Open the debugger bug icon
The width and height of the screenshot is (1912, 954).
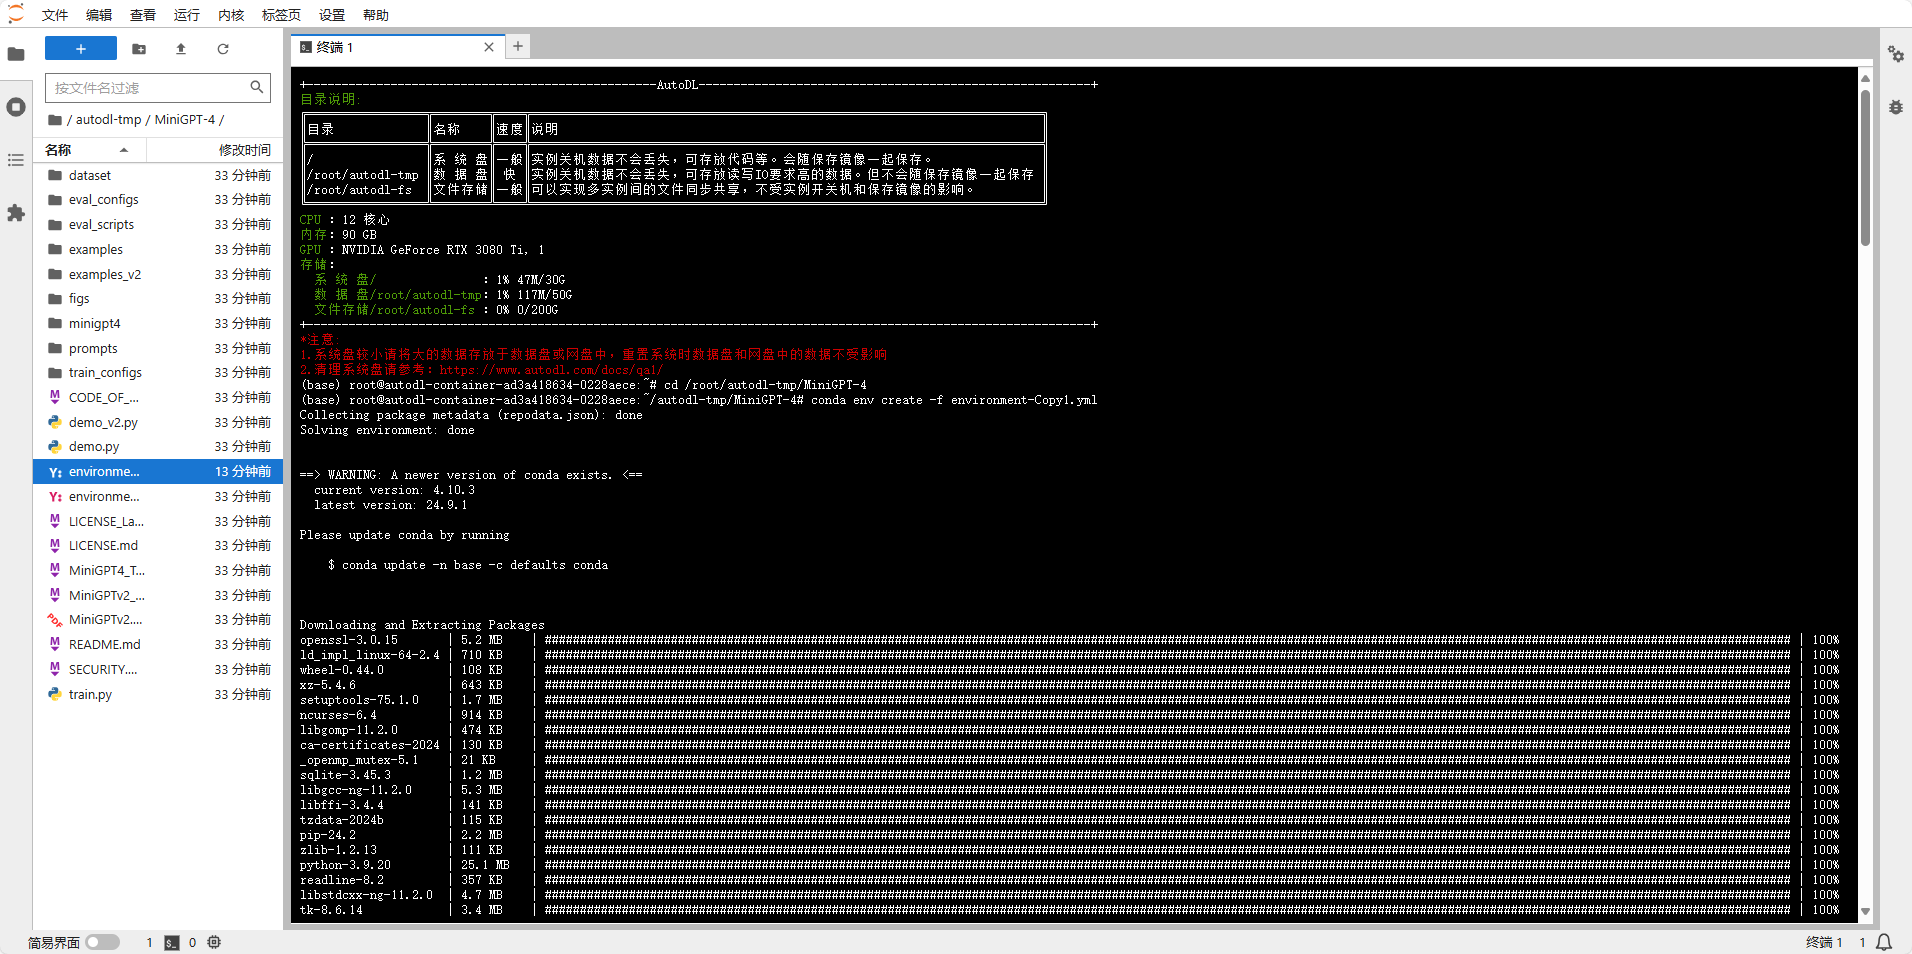1896,107
